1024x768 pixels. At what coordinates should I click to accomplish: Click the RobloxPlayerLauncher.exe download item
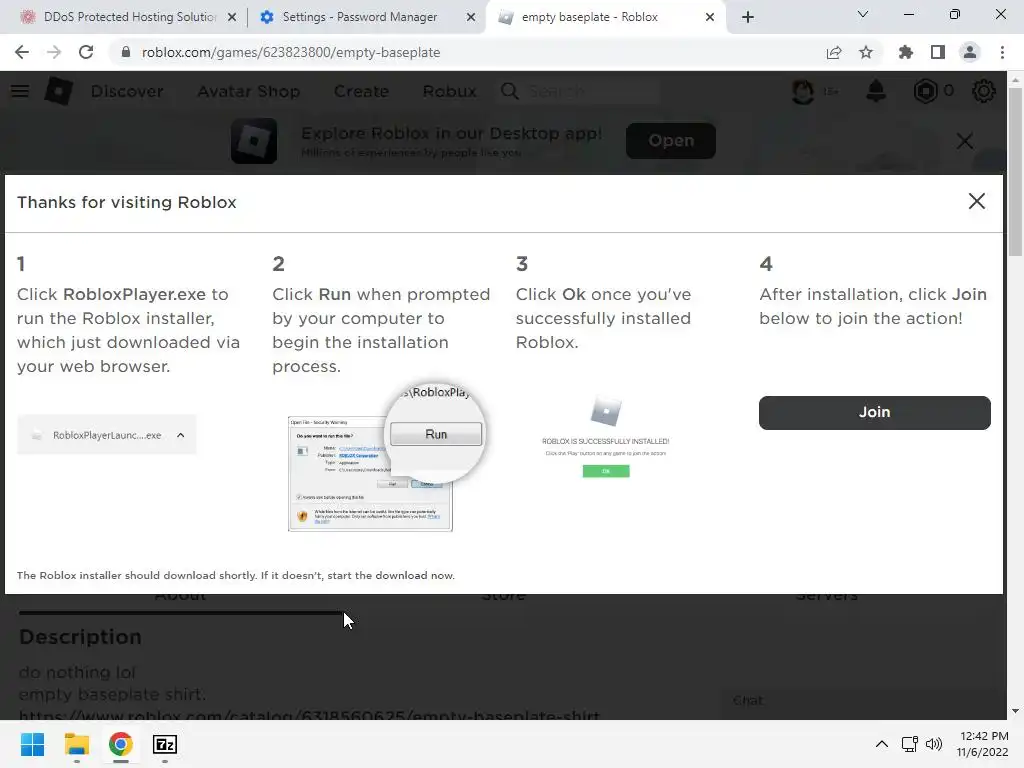107,435
